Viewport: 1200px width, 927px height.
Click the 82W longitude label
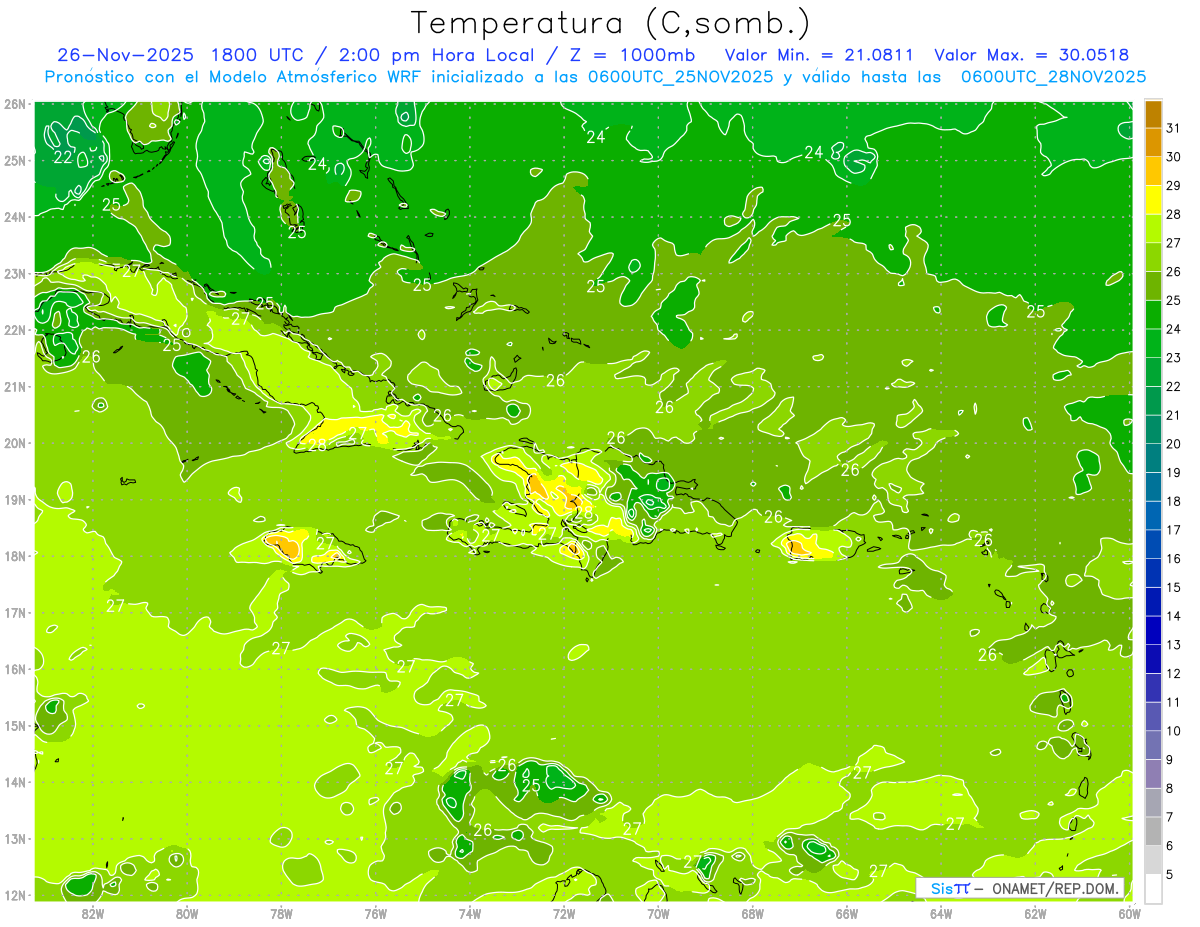[92, 912]
